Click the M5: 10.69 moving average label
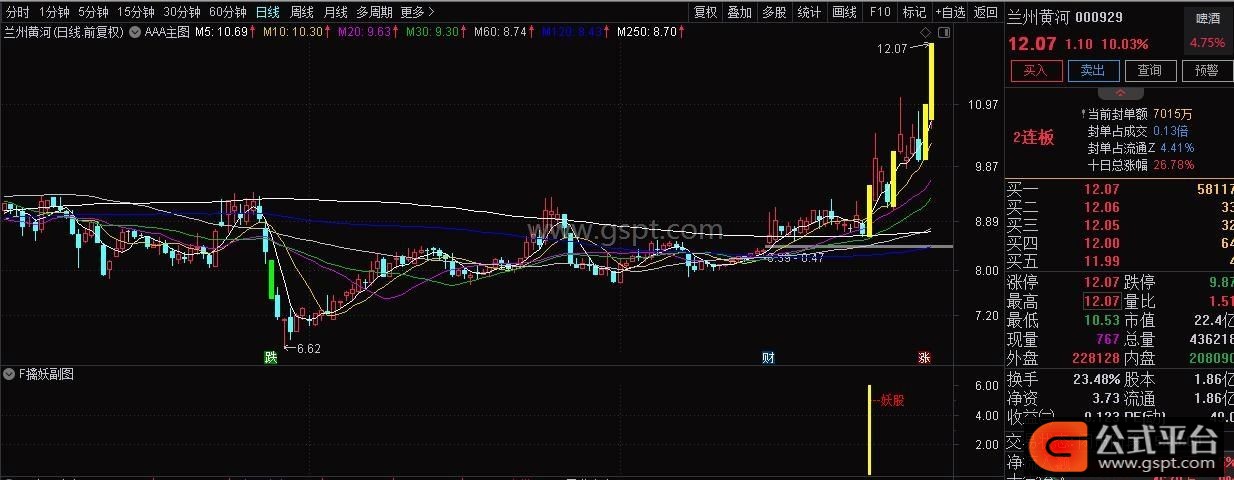 pyautogui.click(x=225, y=32)
